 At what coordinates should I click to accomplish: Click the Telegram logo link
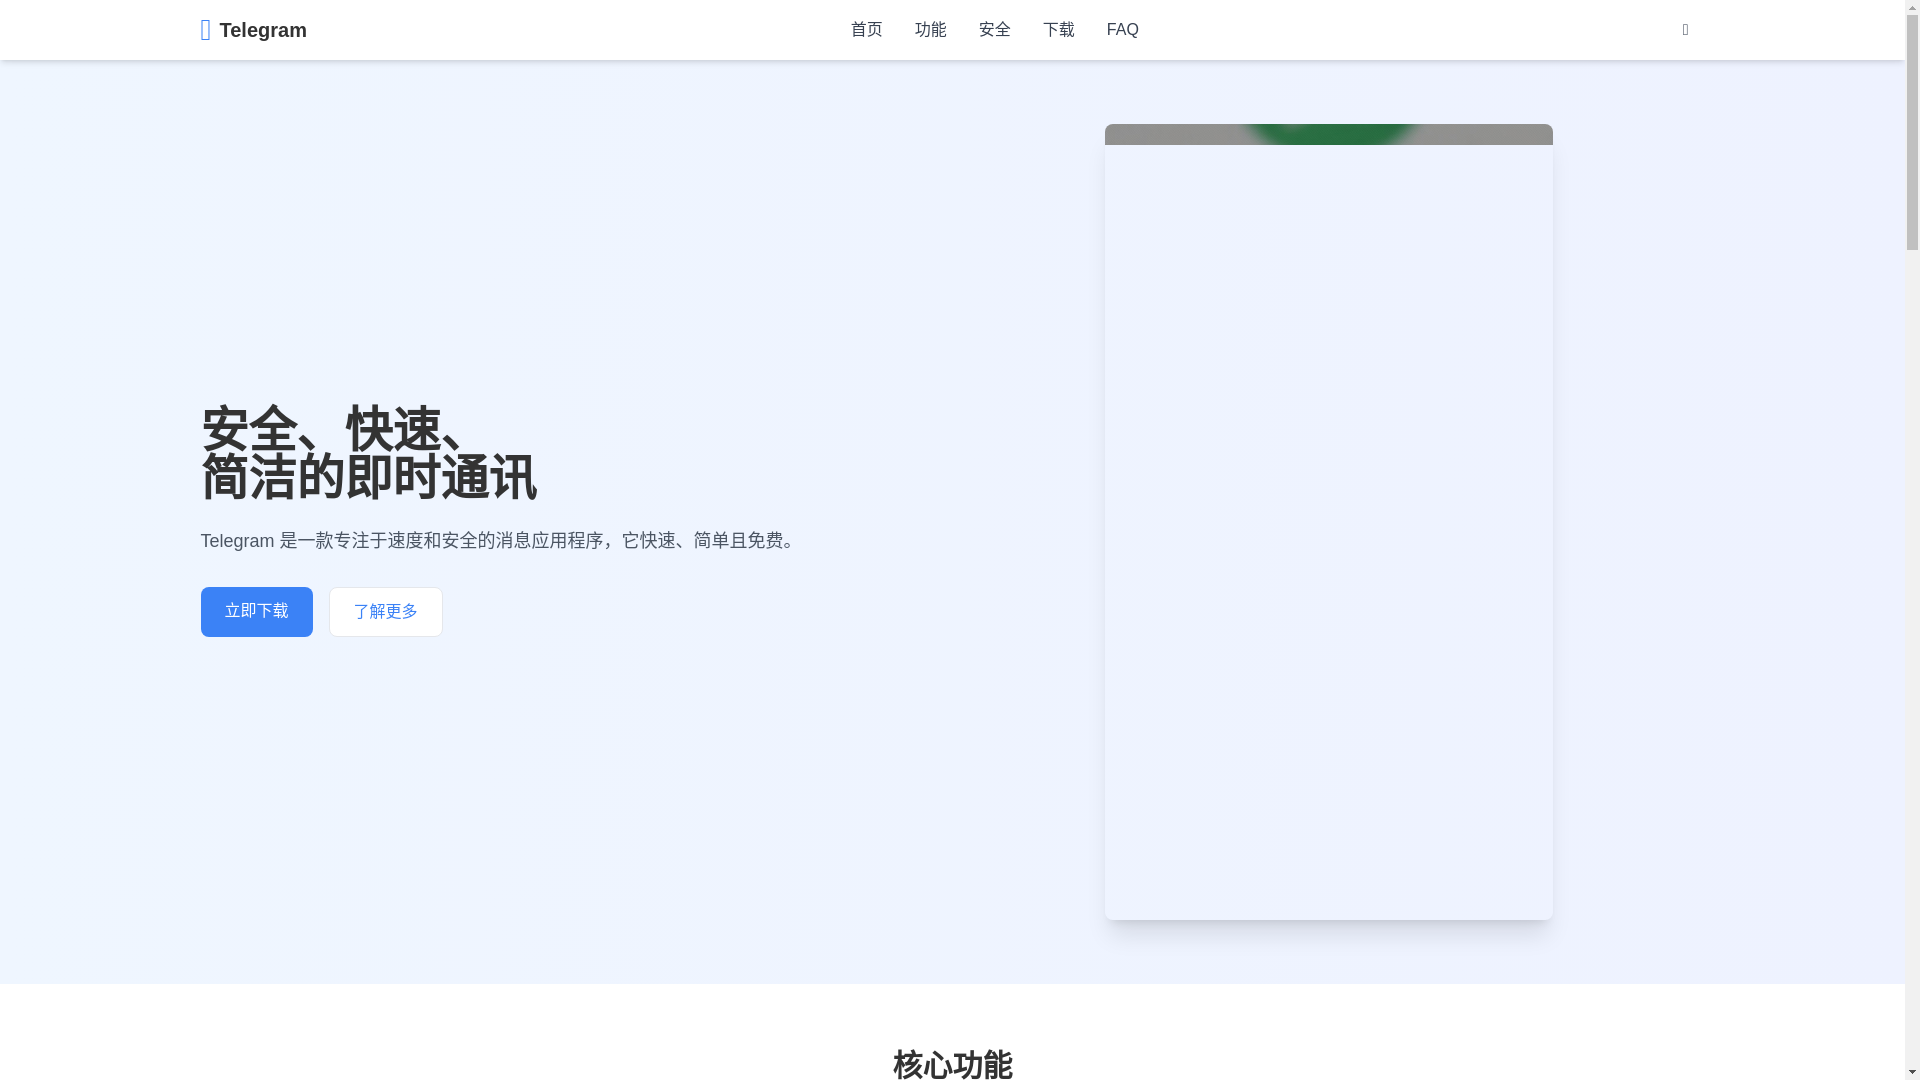pos(253,30)
